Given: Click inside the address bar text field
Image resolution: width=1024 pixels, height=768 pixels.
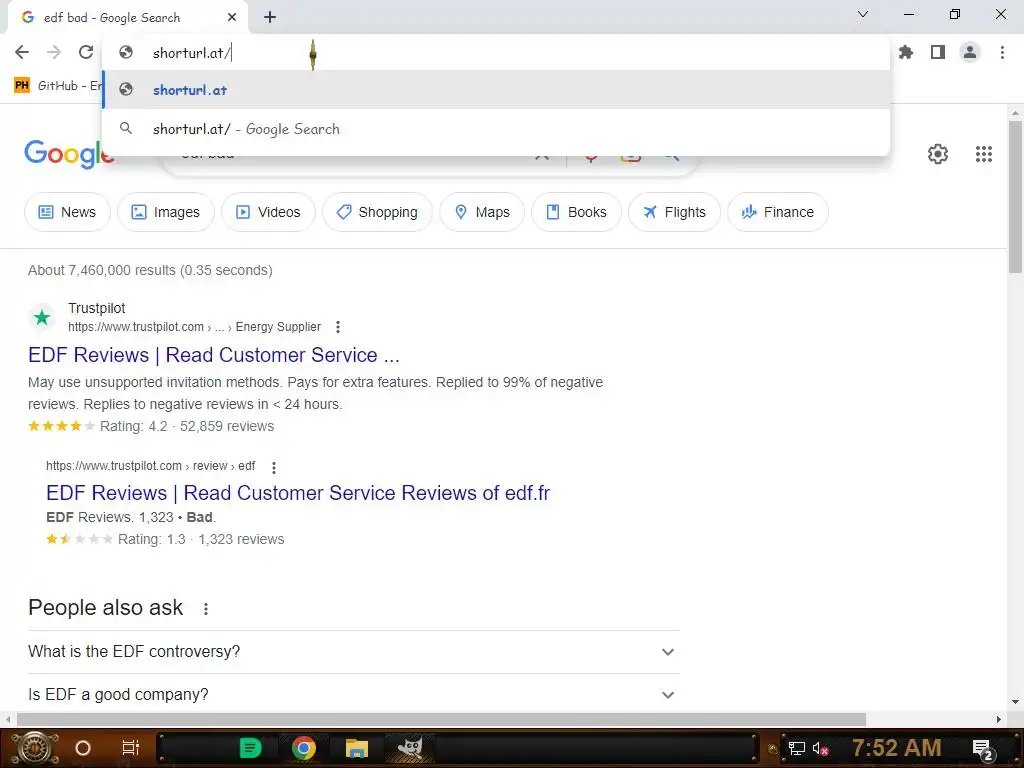Looking at the screenshot, I should click(496, 53).
